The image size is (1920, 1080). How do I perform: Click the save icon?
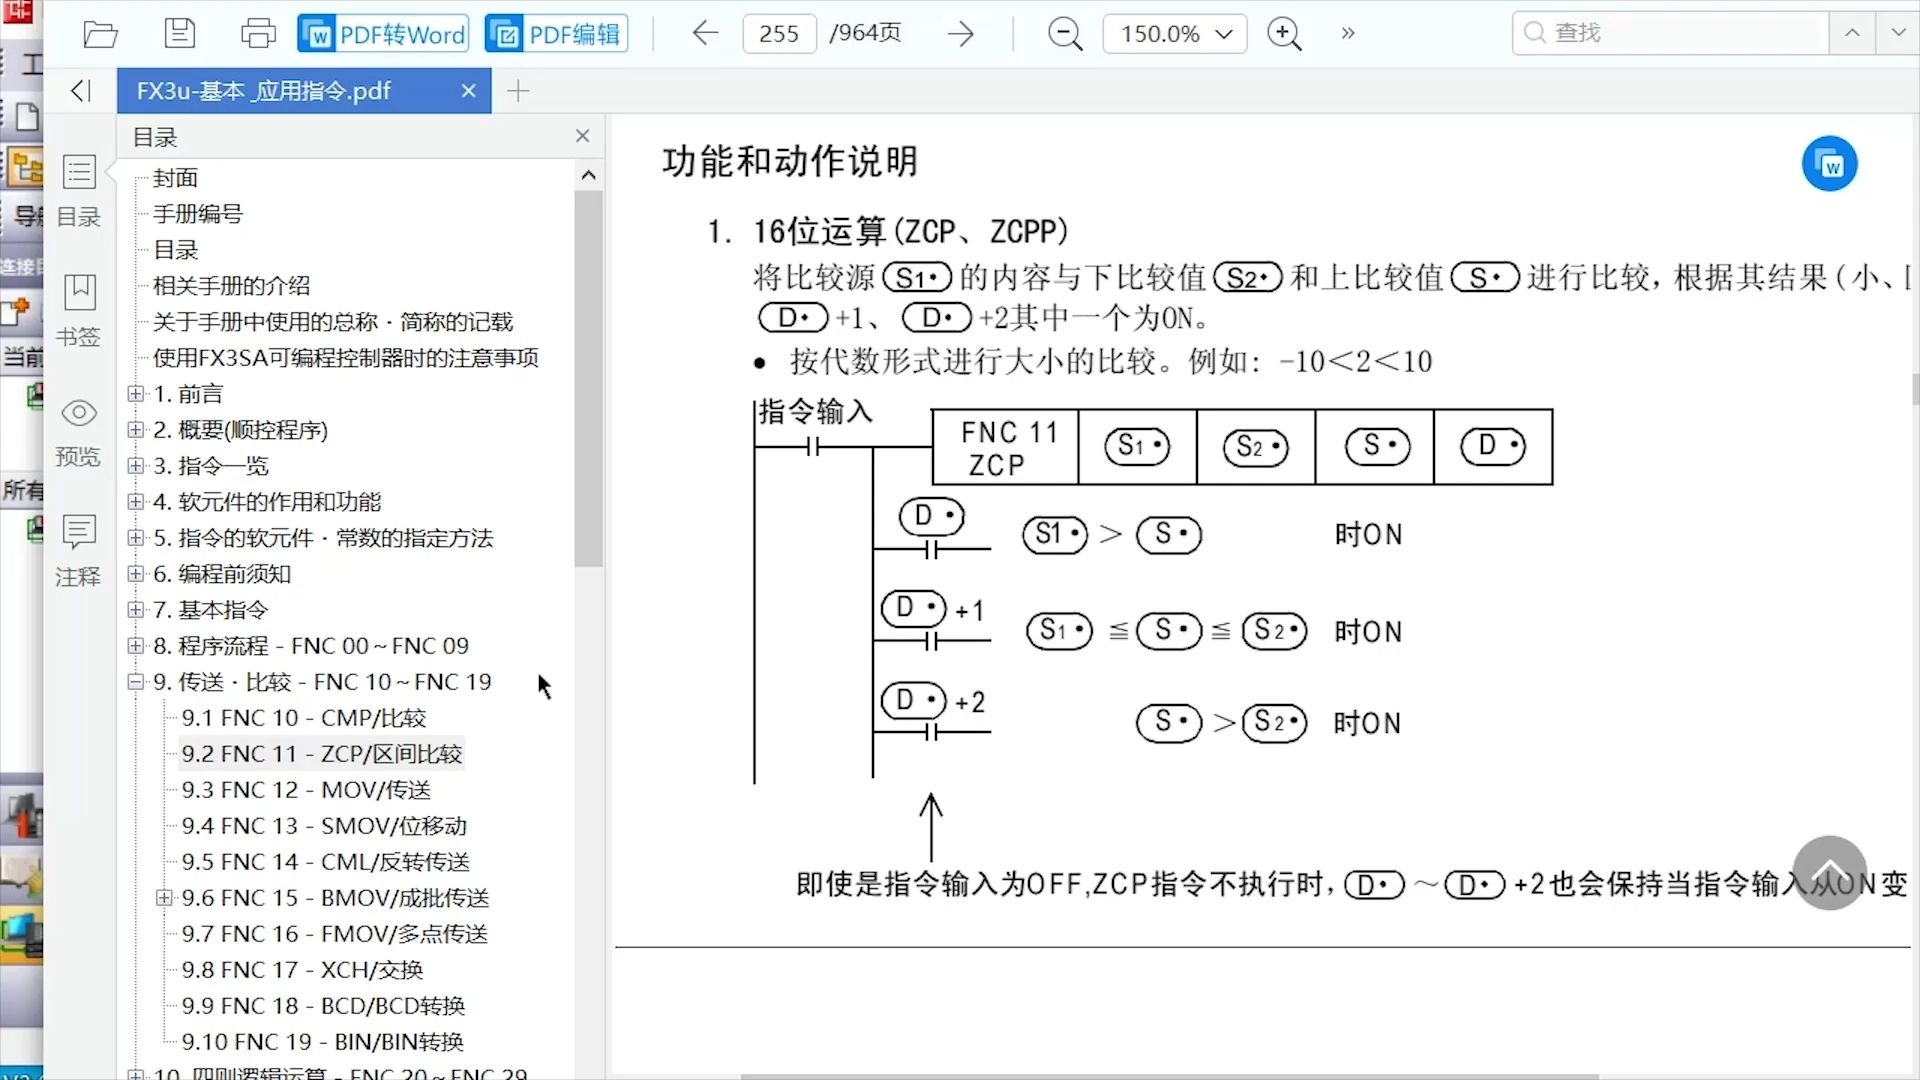coord(180,33)
